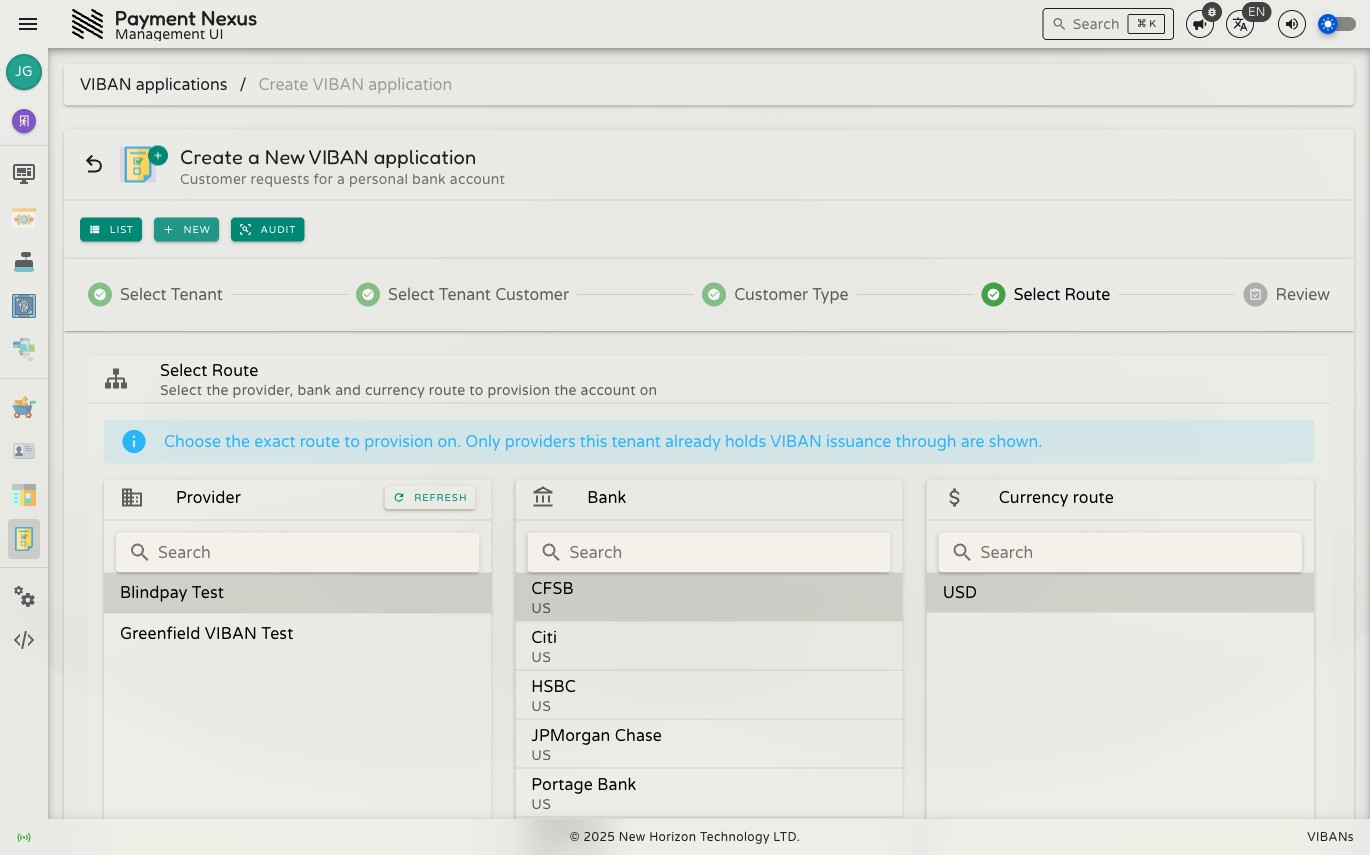Viewport: 1370px width, 855px height.
Task: Select the CFSB bank
Action: [709, 597]
